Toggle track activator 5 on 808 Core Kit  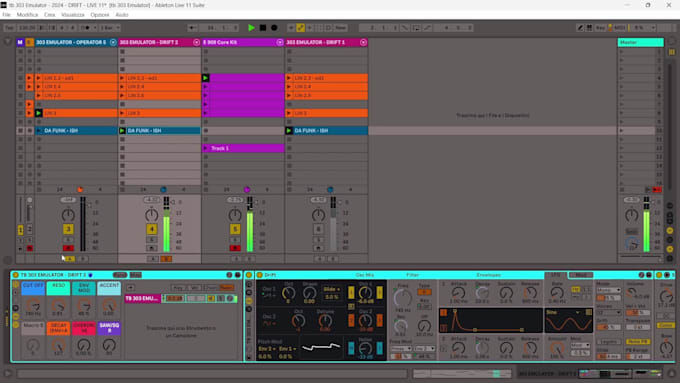(x=235, y=229)
